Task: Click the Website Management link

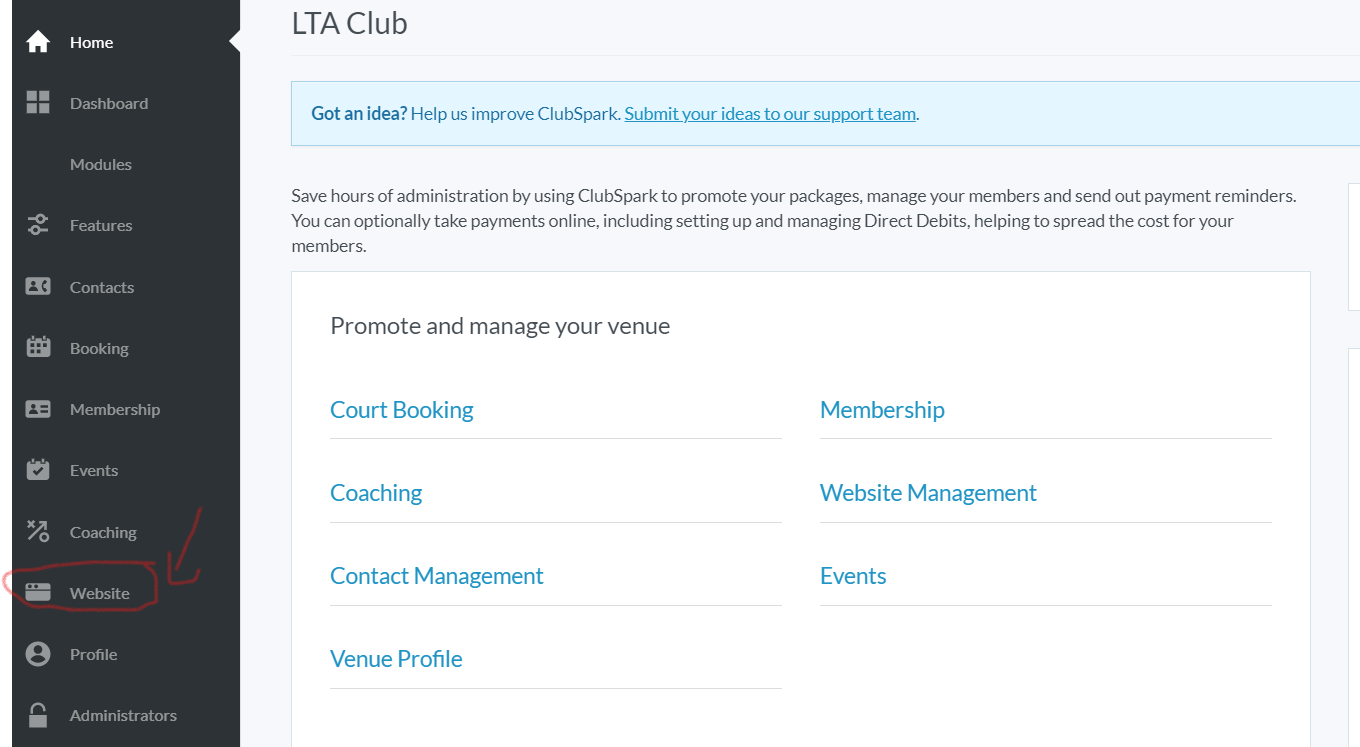Action: (928, 493)
